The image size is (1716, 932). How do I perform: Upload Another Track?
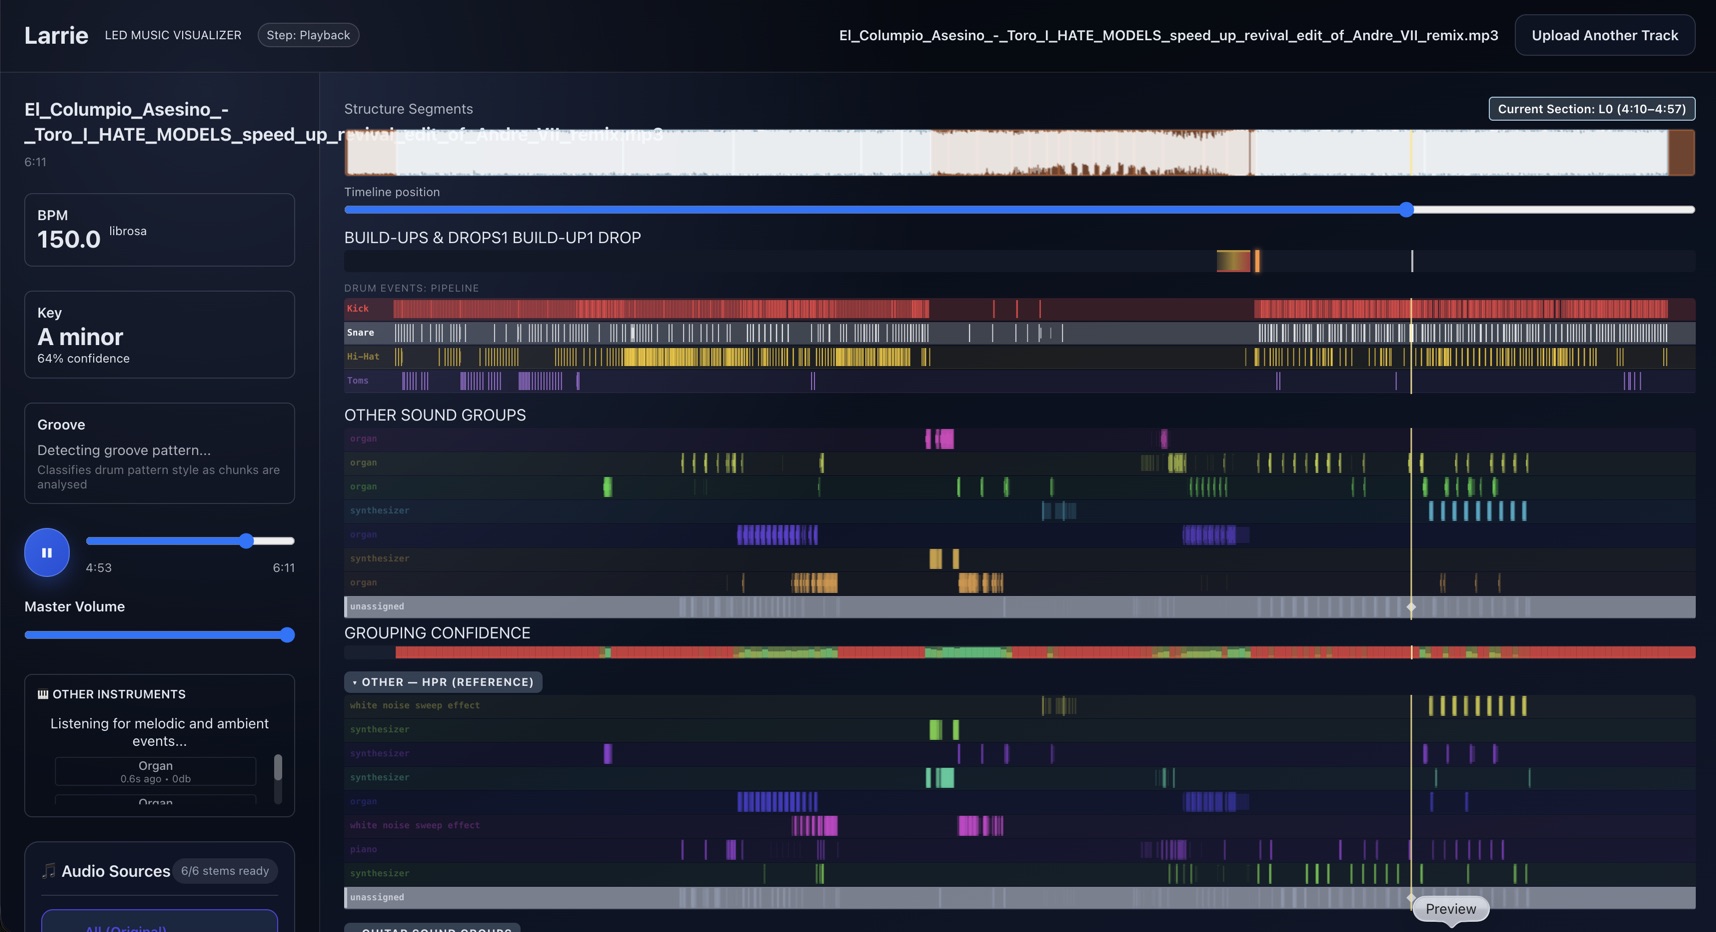(1604, 35)
